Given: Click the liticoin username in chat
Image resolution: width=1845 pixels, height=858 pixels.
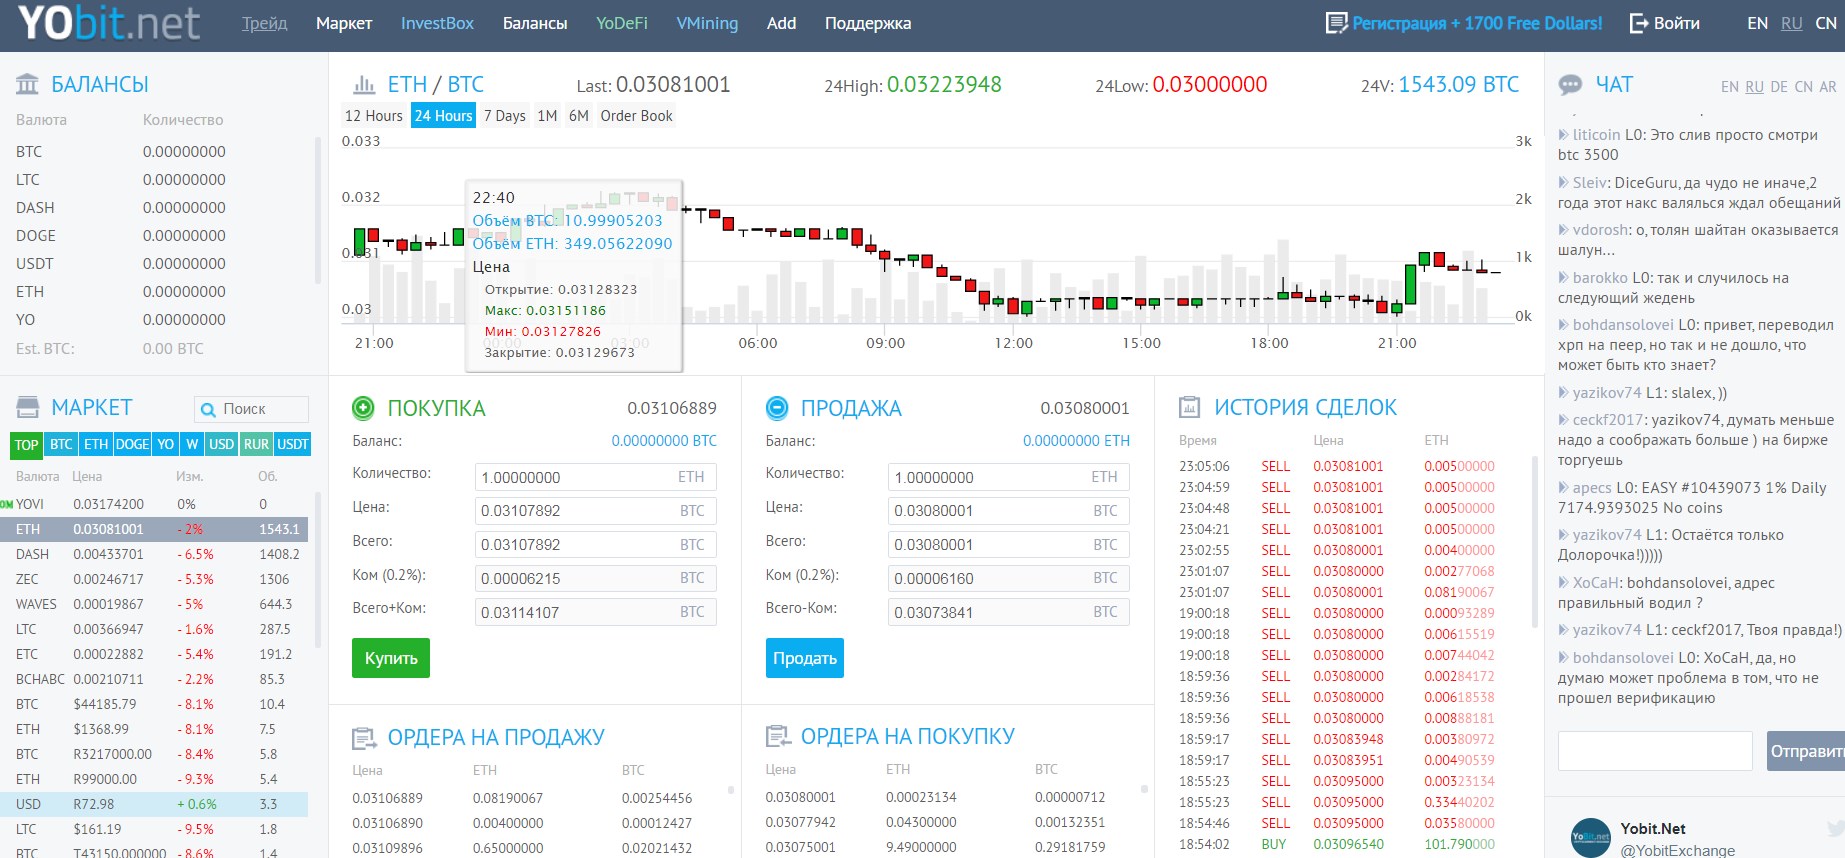Looking at the screenshot, I should pos(1596,134).
